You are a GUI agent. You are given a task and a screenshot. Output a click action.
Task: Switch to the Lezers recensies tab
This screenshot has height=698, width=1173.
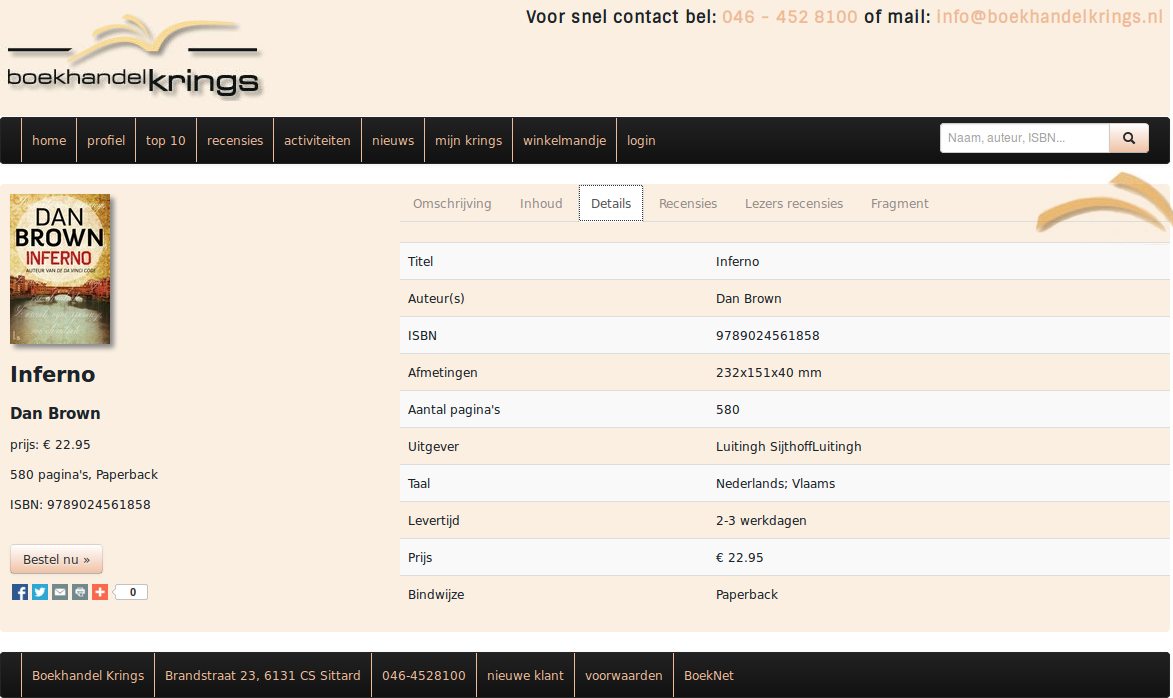pos(794,203)
